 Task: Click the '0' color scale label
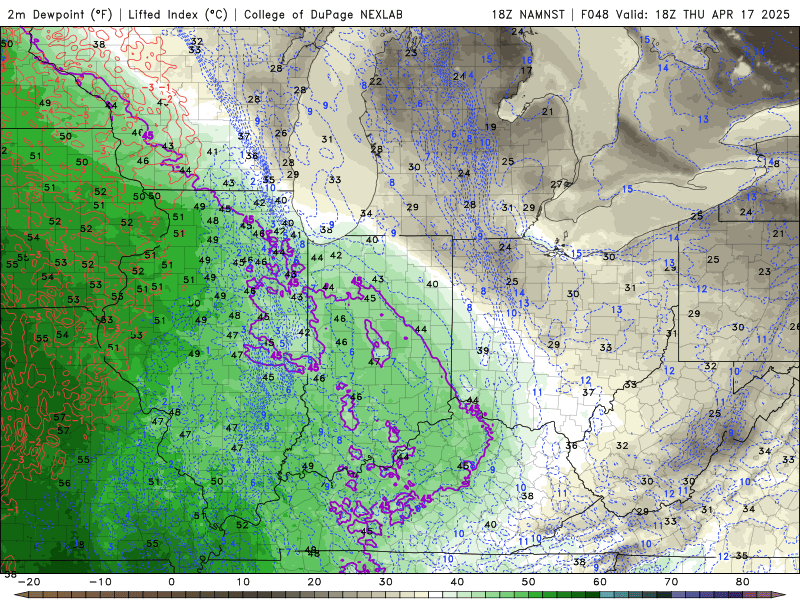(x=171, y=582)
